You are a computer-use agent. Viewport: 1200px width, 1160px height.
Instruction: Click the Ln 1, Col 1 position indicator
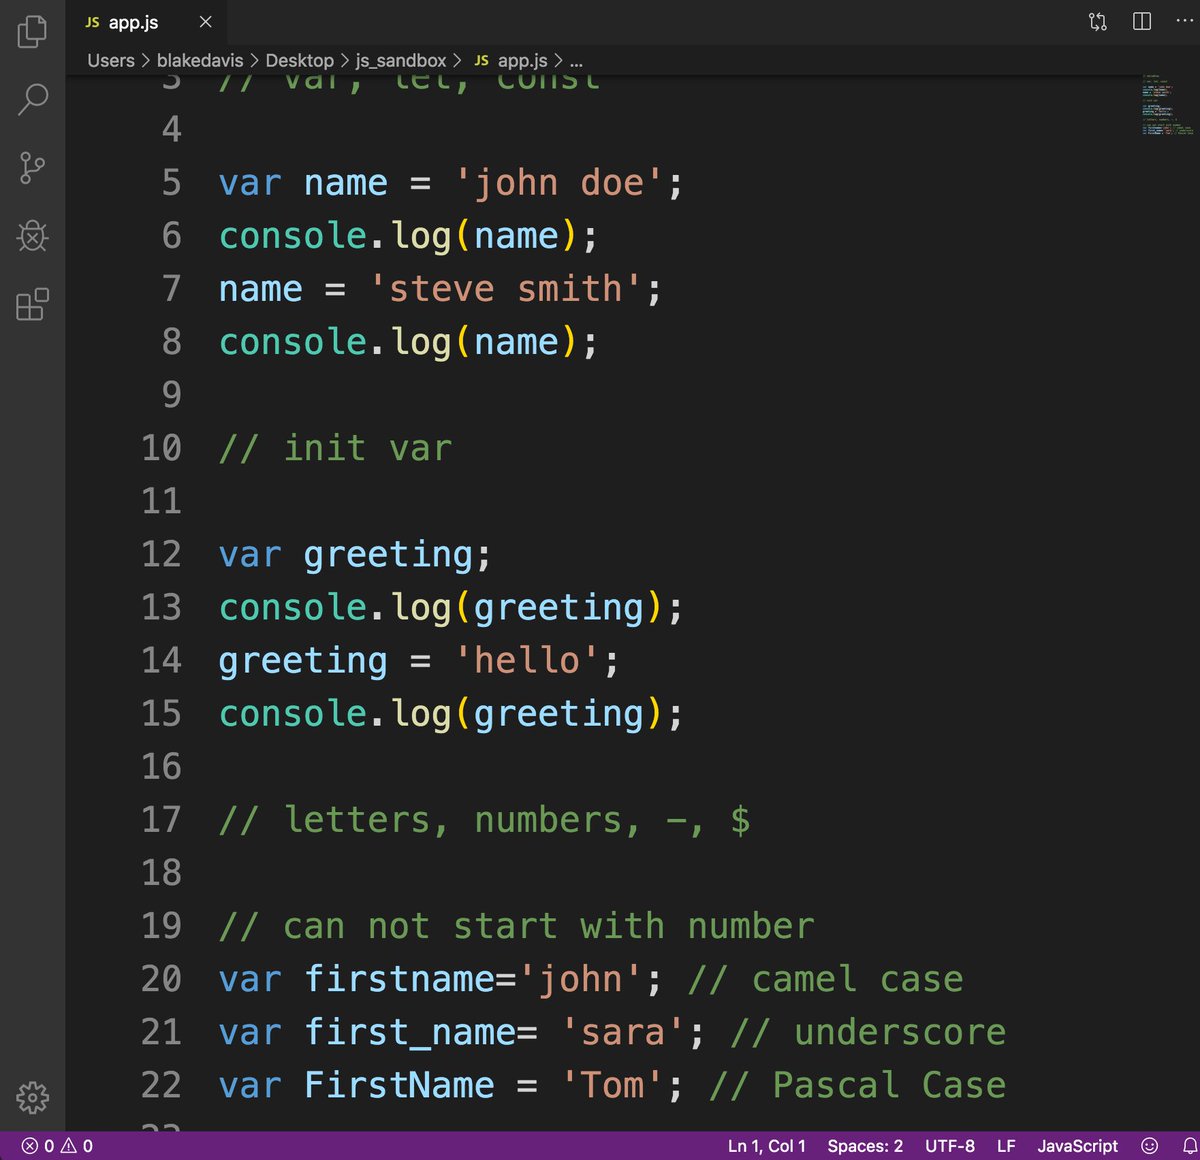click(767, 1146)
